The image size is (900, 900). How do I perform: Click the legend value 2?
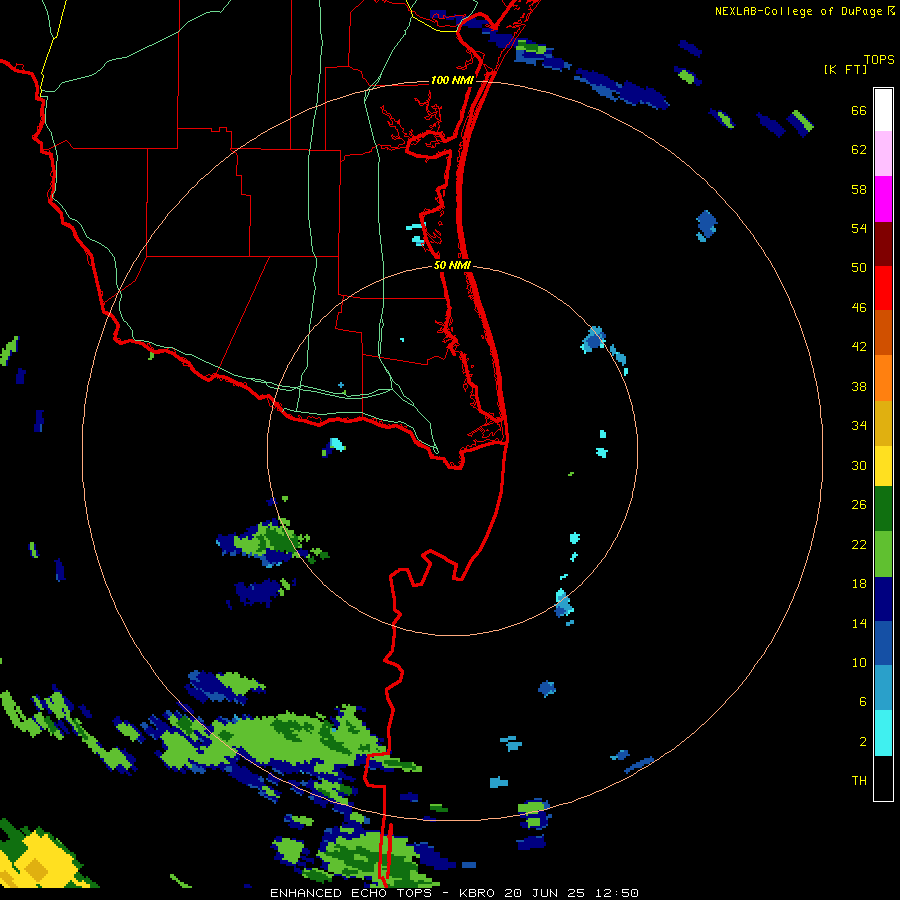click(x=863, y=741)
